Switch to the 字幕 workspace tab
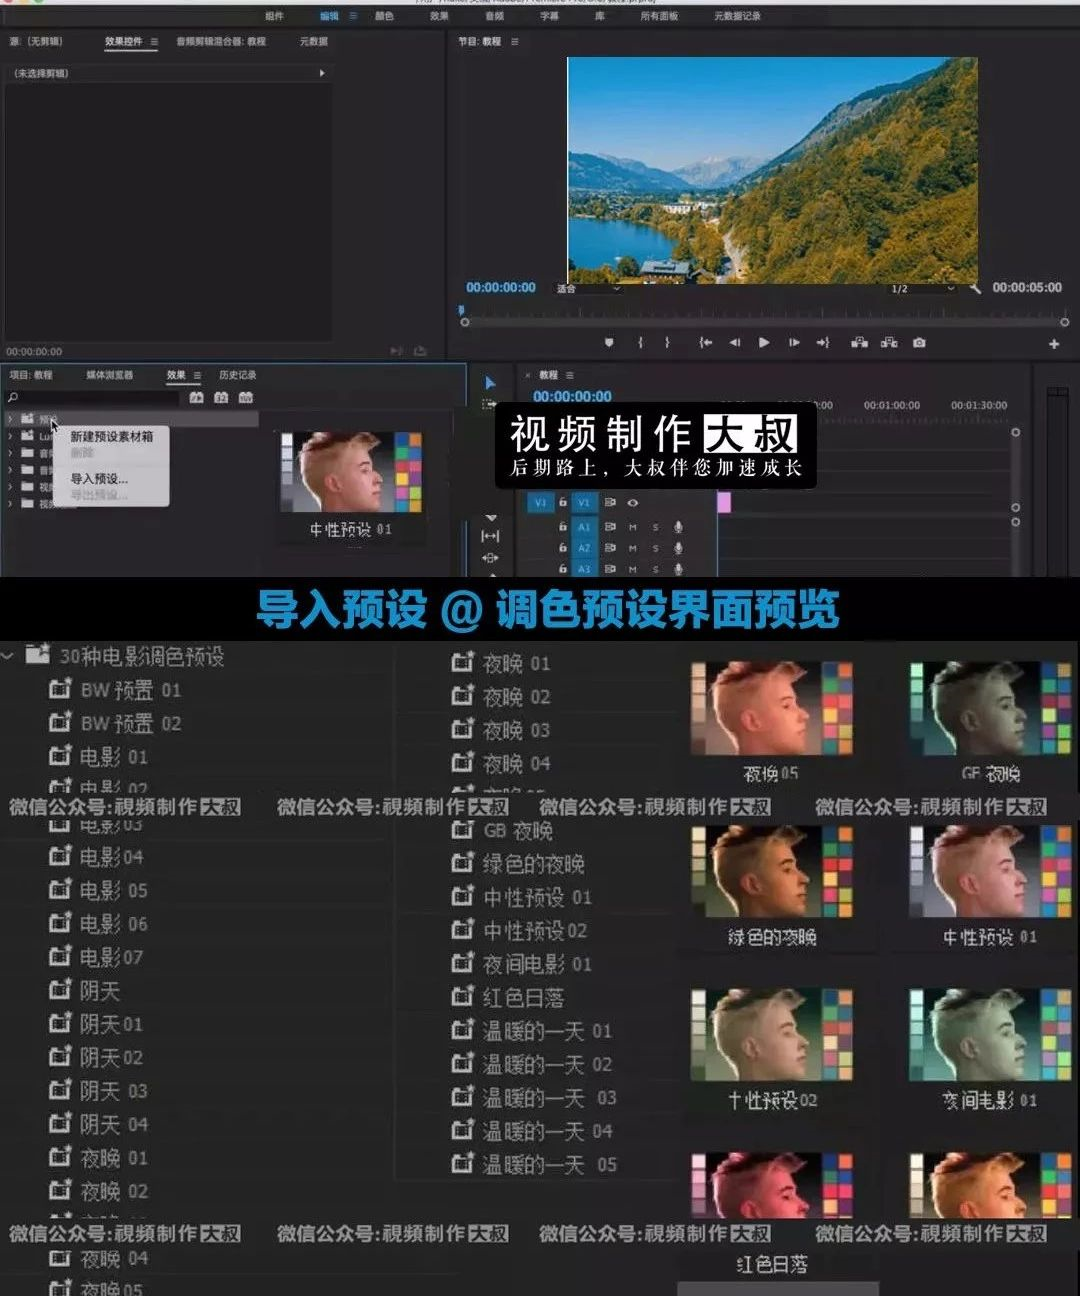The image size is (1080, 1296). (549, 16)
